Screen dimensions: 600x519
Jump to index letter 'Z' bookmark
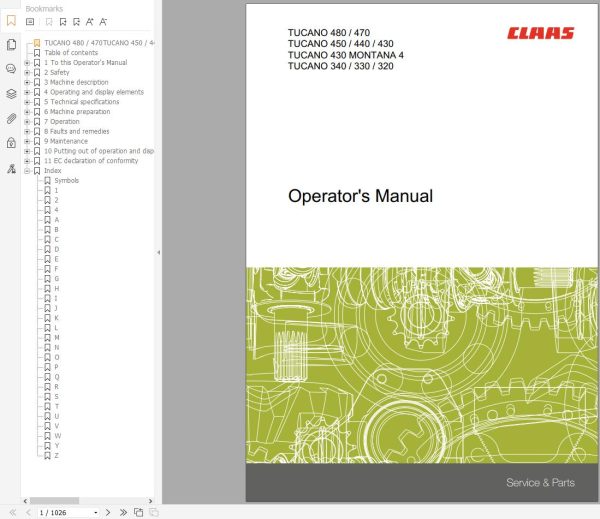click(x=57, y=455)
